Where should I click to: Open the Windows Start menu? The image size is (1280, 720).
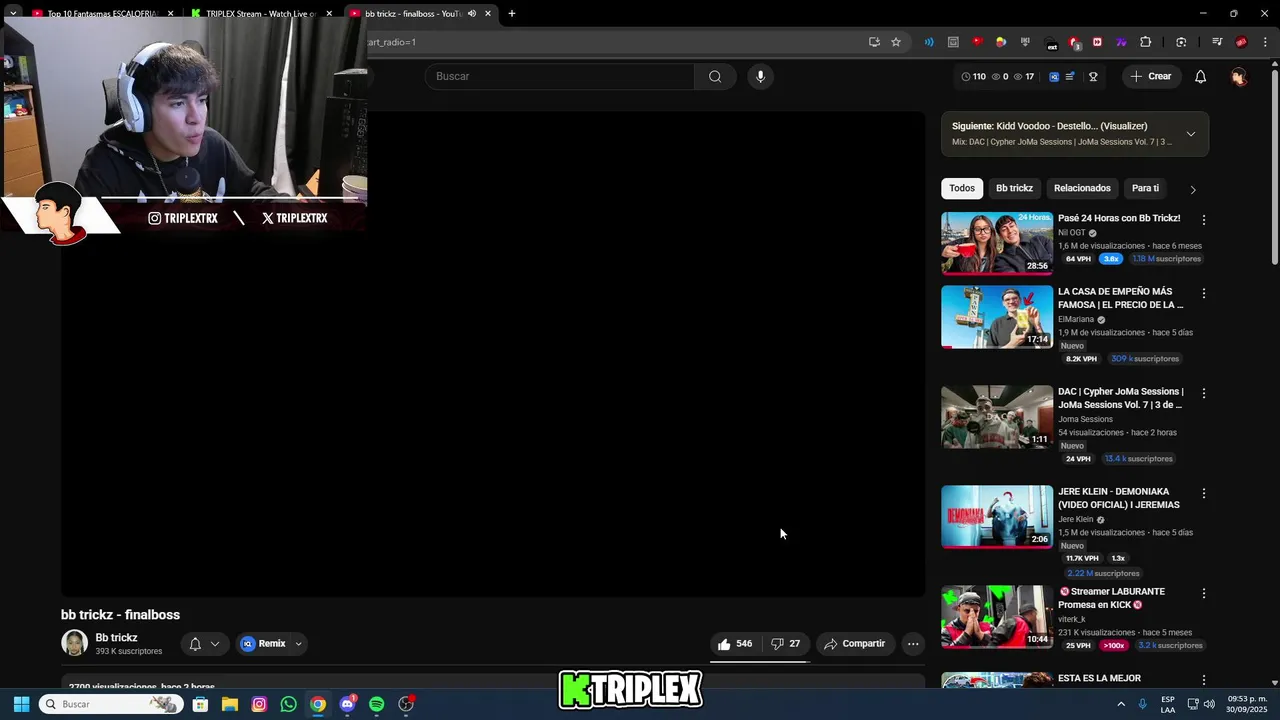[21, 704]
